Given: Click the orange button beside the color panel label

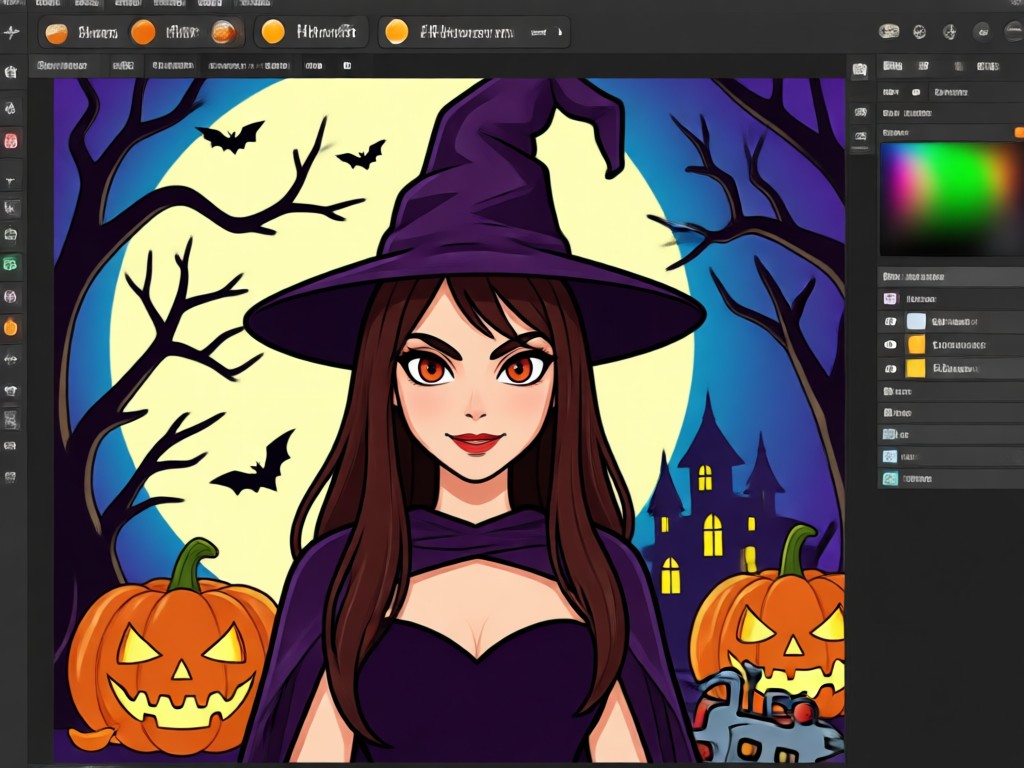Looking at the screenshot, I should (1019, 133).
